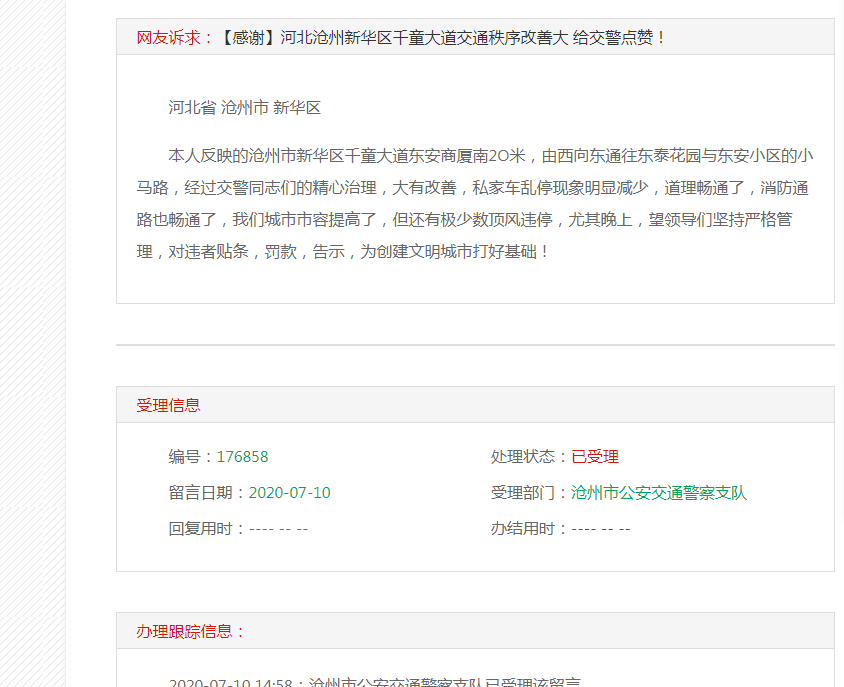This screenshot has height=687, width=844.
Task: Click the horizontal divider below the complaint box
Action: coord(475,345)
